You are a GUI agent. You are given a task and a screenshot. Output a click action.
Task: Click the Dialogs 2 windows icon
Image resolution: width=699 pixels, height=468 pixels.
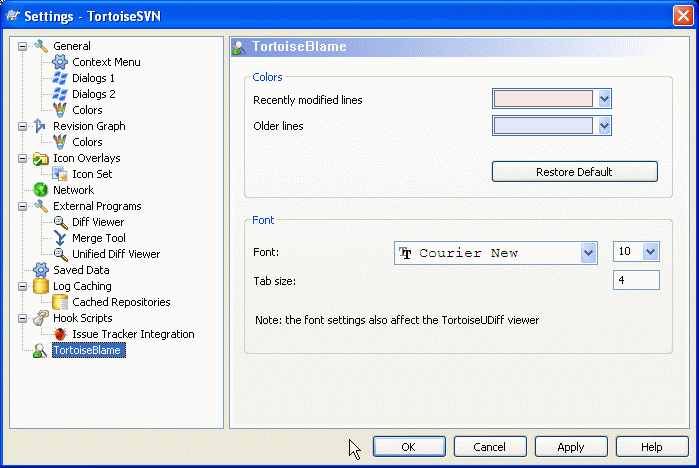click(60, 94)
